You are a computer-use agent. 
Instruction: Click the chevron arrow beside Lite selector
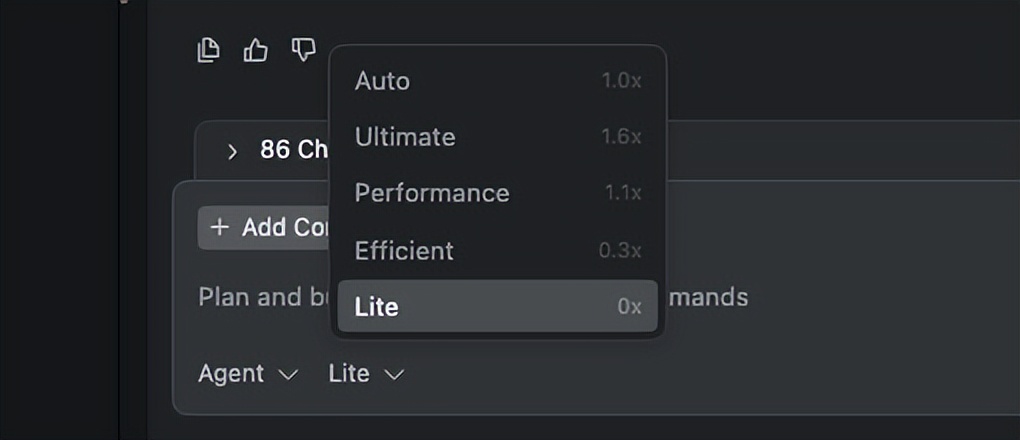coord(394,375)
